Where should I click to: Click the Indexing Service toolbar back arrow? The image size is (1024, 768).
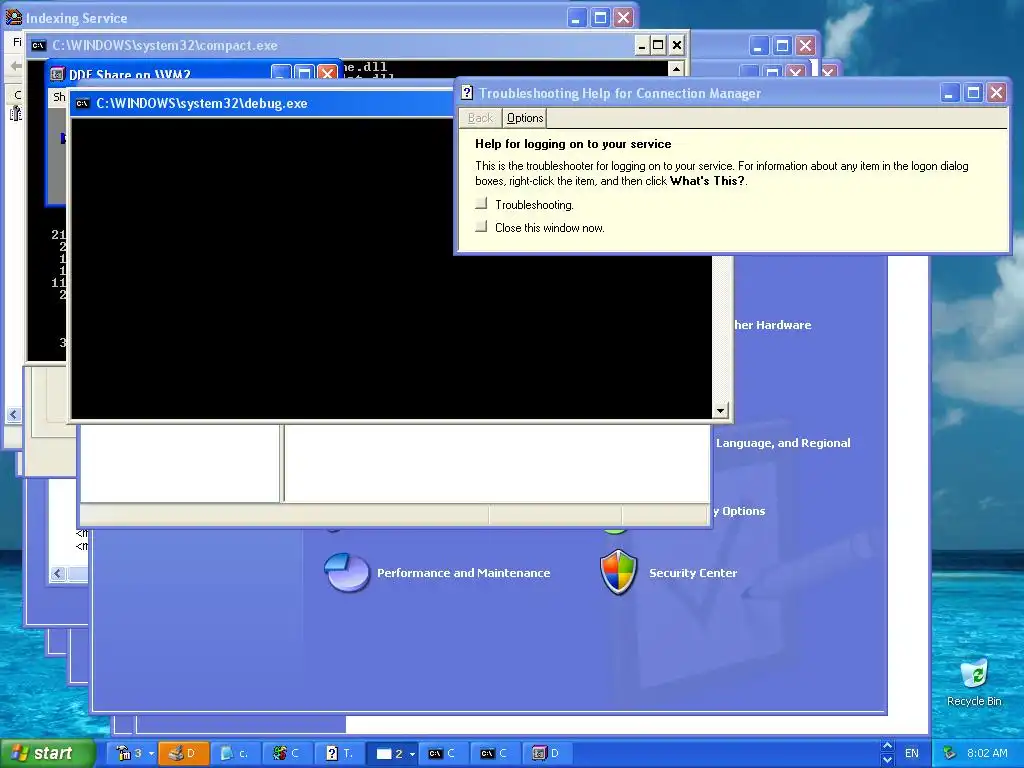tap(15, 65)
